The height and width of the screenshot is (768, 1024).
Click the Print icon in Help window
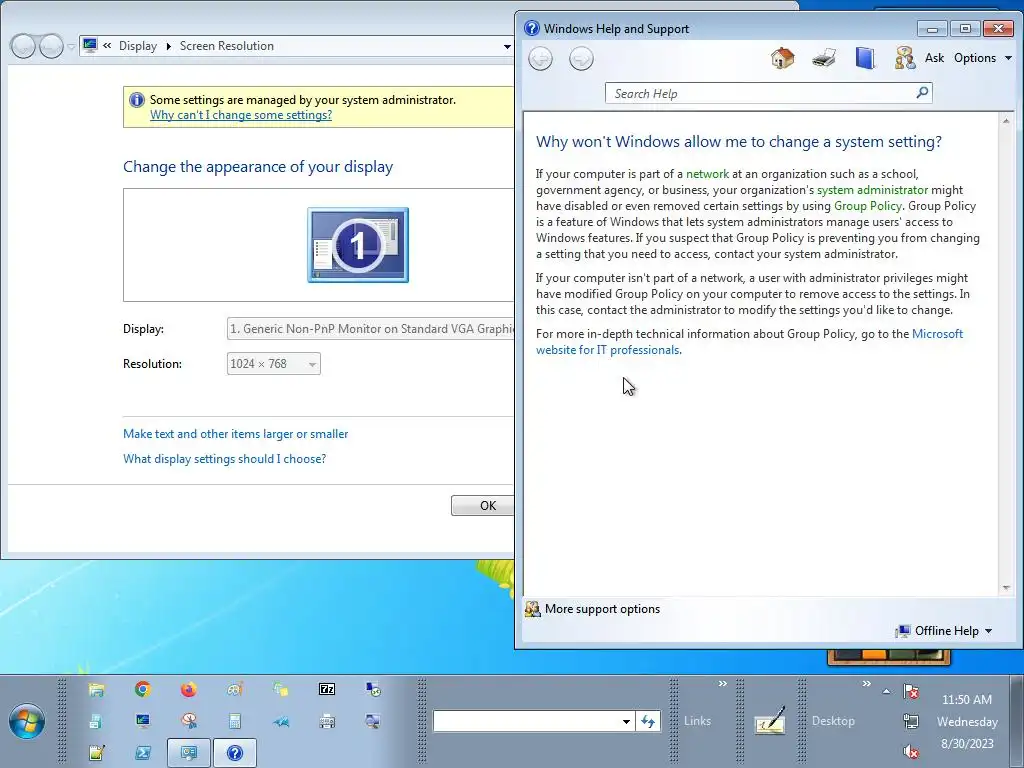tap(824, 58)
